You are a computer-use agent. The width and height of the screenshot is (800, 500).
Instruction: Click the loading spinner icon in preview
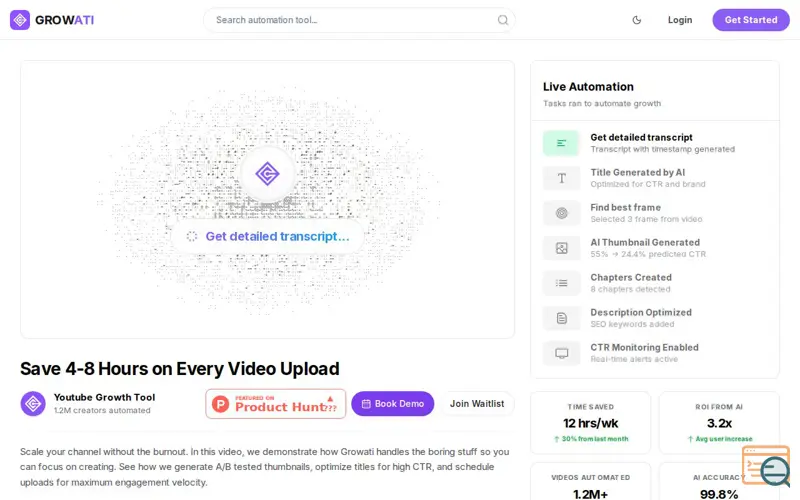coord(191,236)
